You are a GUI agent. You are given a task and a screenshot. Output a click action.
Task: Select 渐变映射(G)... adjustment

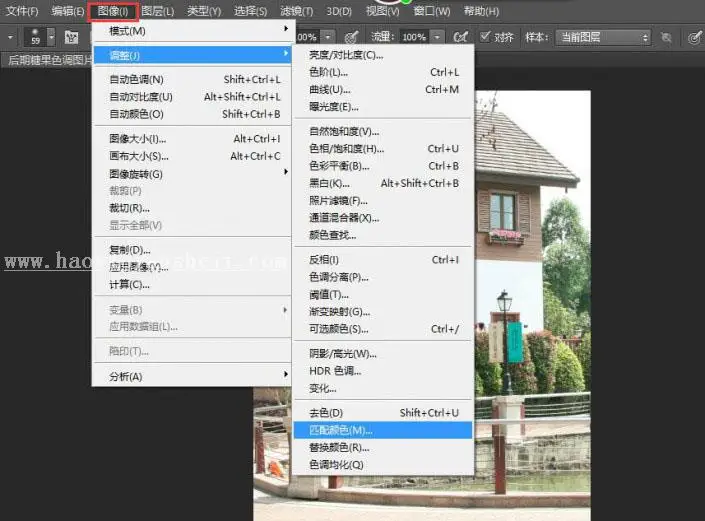click(x=383, y=312)
